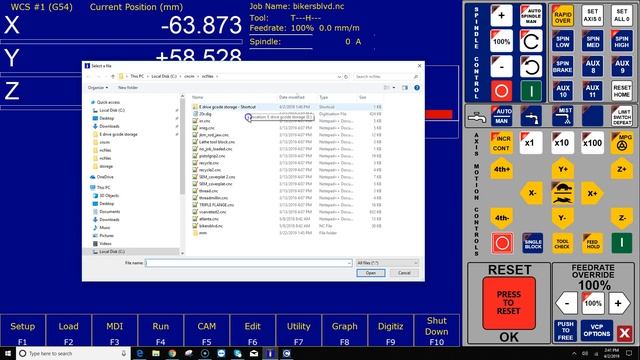Select x1 jog increment
The height and width of the screenshot is (360, 640).
coord(531,143)
